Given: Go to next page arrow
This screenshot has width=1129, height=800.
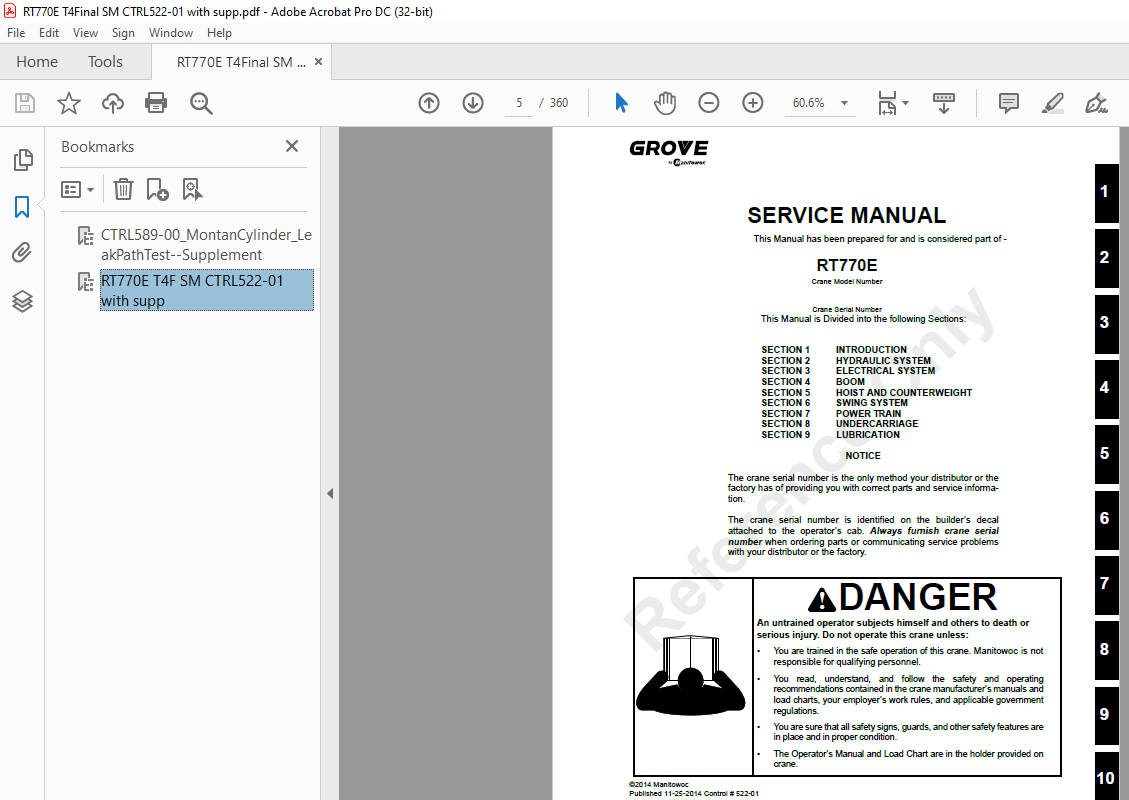Looking at the screenshot, I should [x=472, y=103].
